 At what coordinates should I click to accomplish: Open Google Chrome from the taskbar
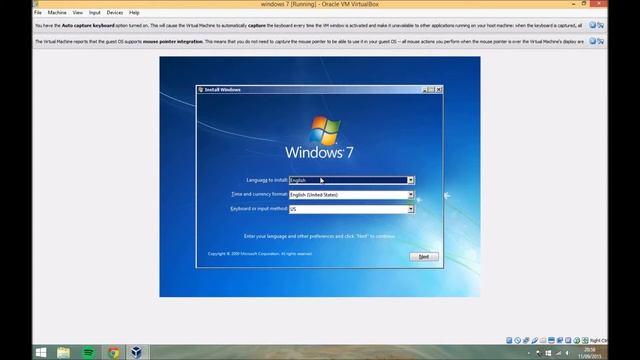pos(113,352)
